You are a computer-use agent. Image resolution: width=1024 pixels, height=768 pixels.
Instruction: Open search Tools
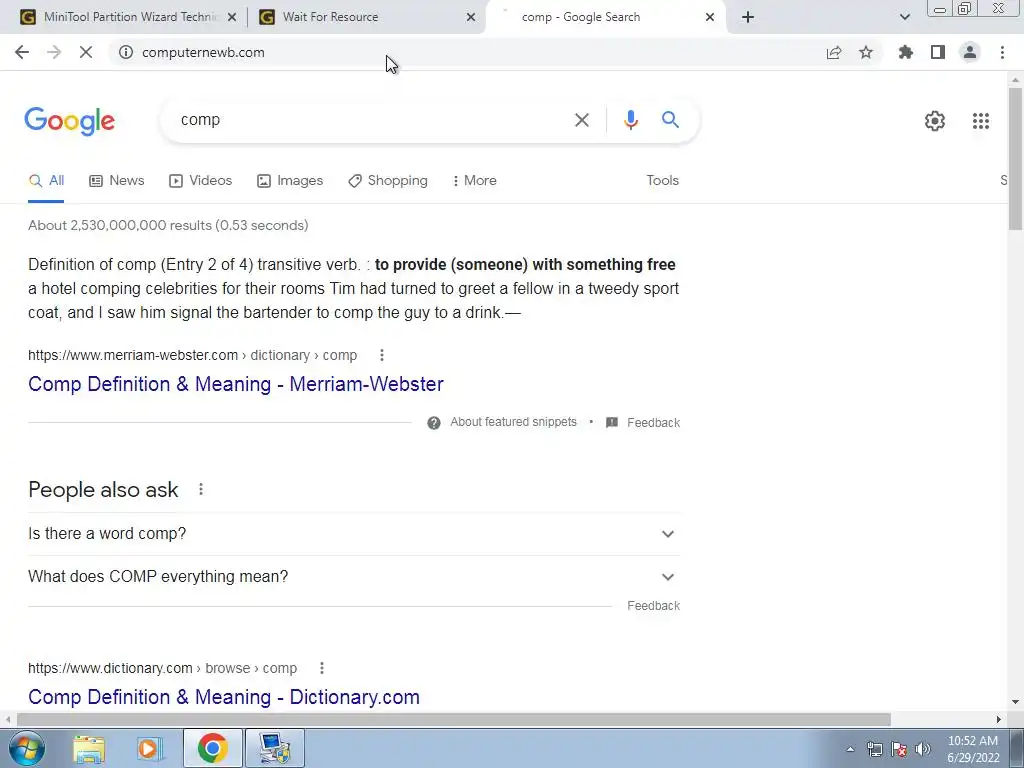point(663,180)
